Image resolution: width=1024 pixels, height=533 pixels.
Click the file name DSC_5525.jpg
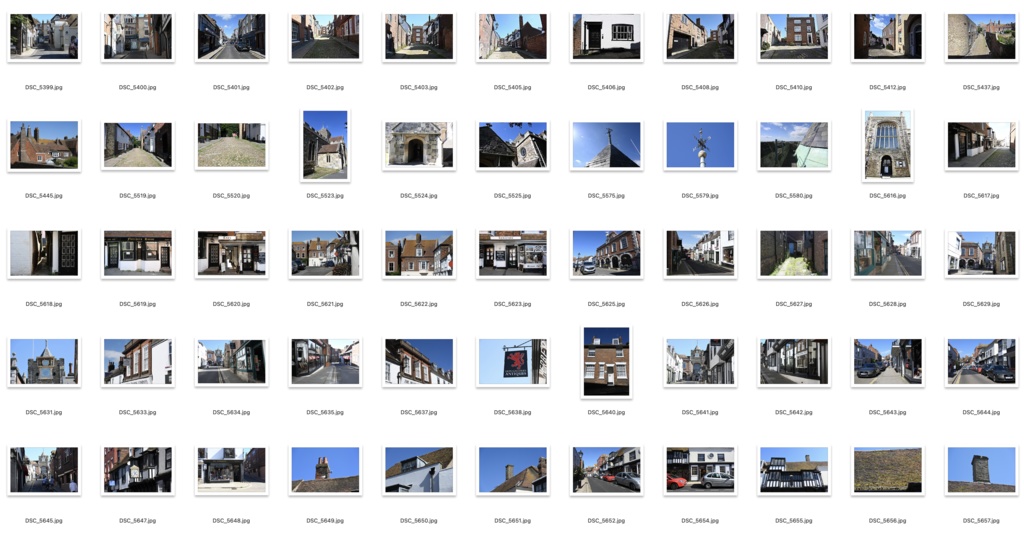[513, 195]
